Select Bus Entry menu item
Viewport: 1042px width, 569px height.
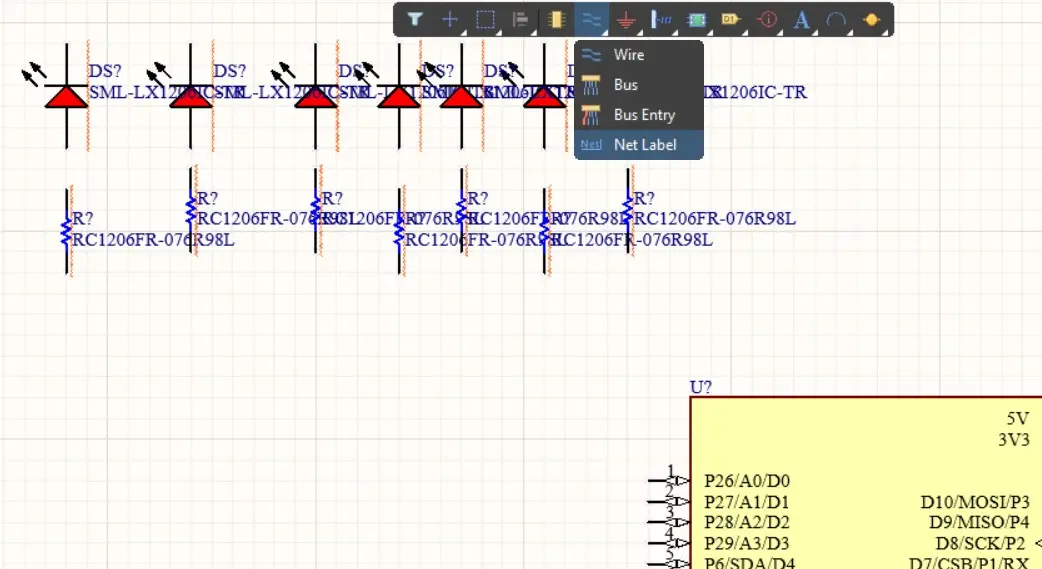tap(639, 114)
